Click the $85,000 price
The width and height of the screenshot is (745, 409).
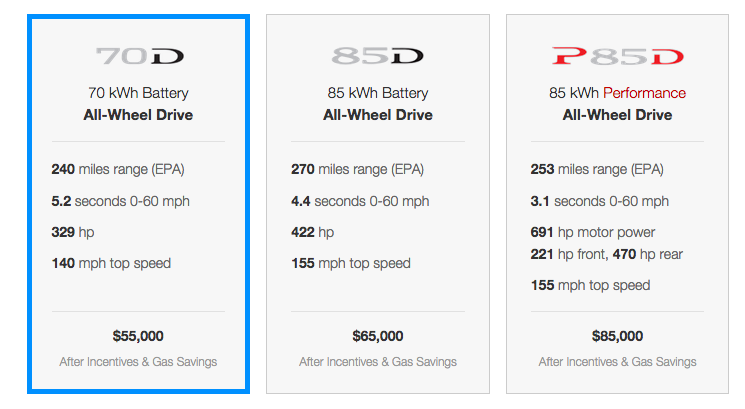click(617, 336)
